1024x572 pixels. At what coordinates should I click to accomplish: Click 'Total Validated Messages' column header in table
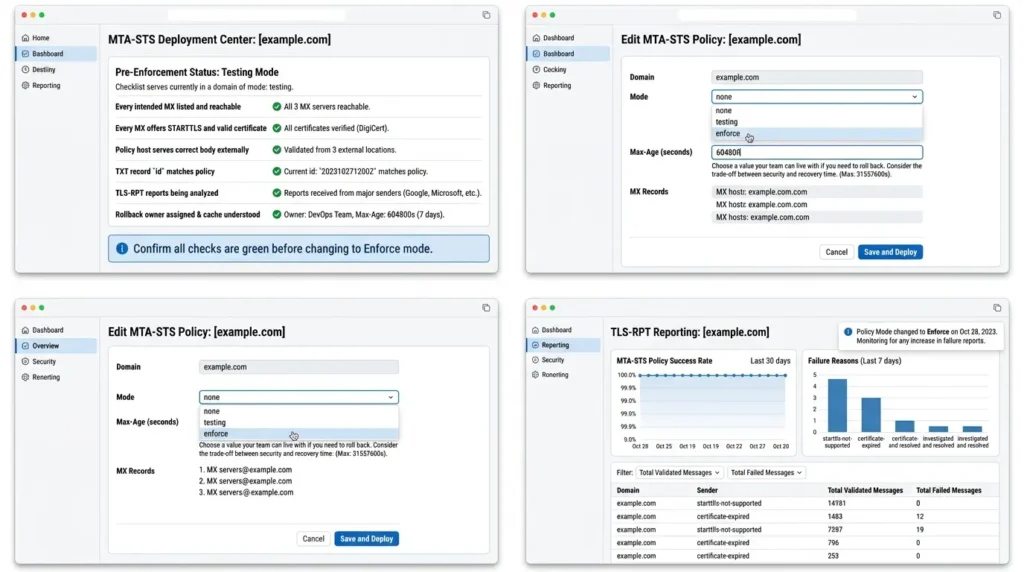coord(865,490)
